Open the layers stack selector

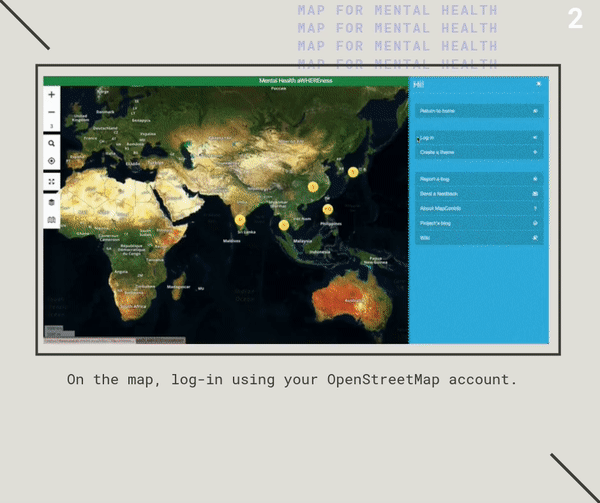point(52,202)
